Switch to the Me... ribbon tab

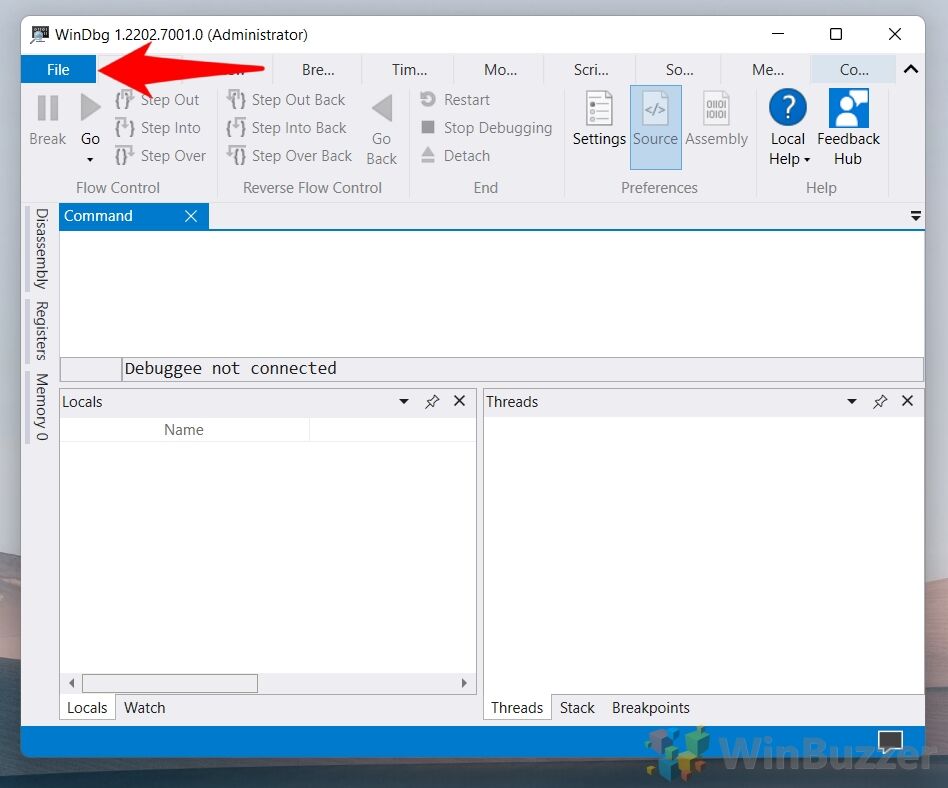click(768, 70)
